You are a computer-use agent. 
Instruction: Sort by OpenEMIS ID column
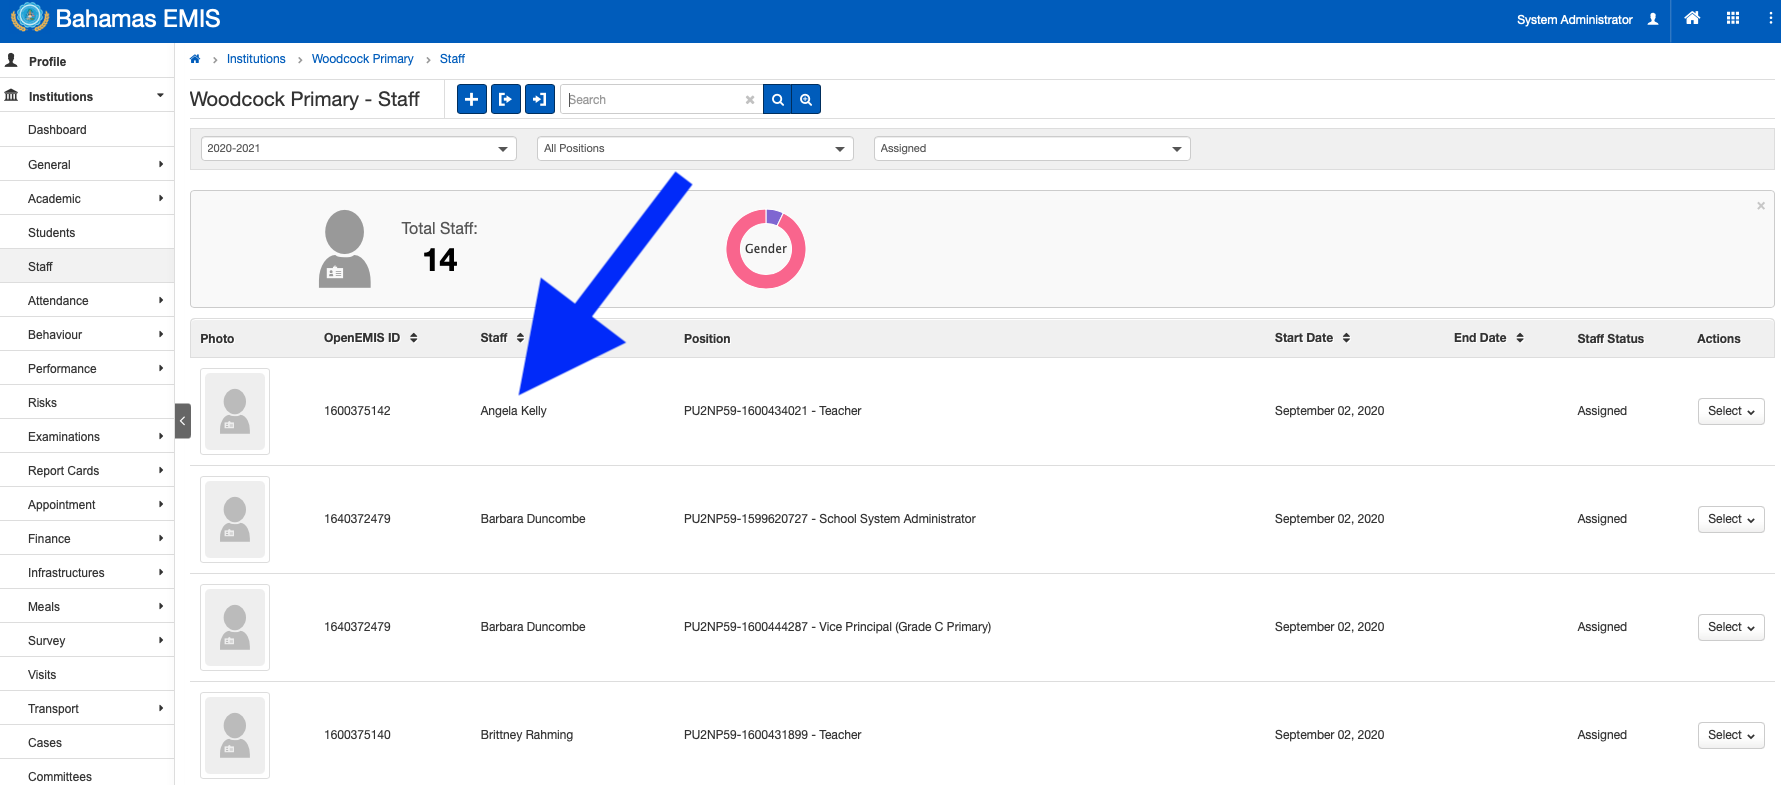(x=414, y=338)
